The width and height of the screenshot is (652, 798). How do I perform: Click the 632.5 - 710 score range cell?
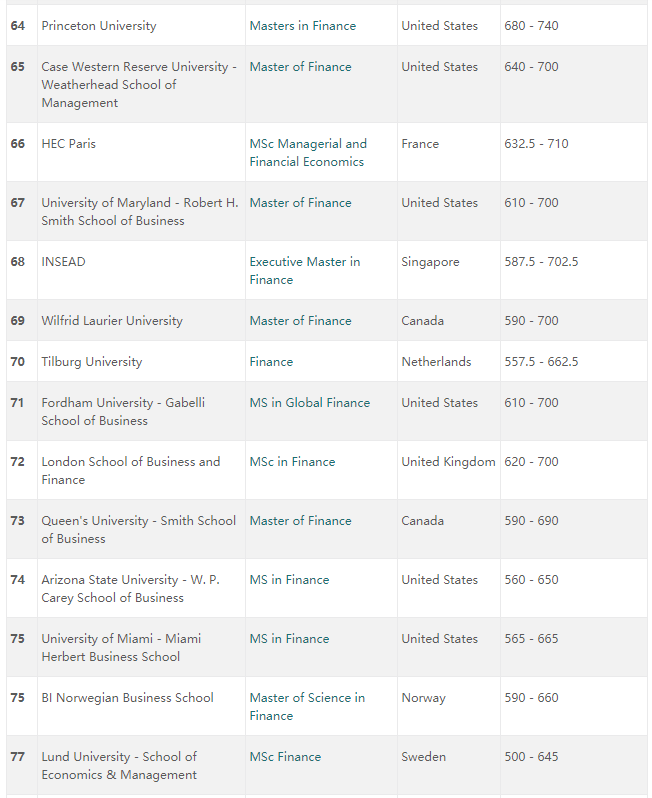coord(574,152)
